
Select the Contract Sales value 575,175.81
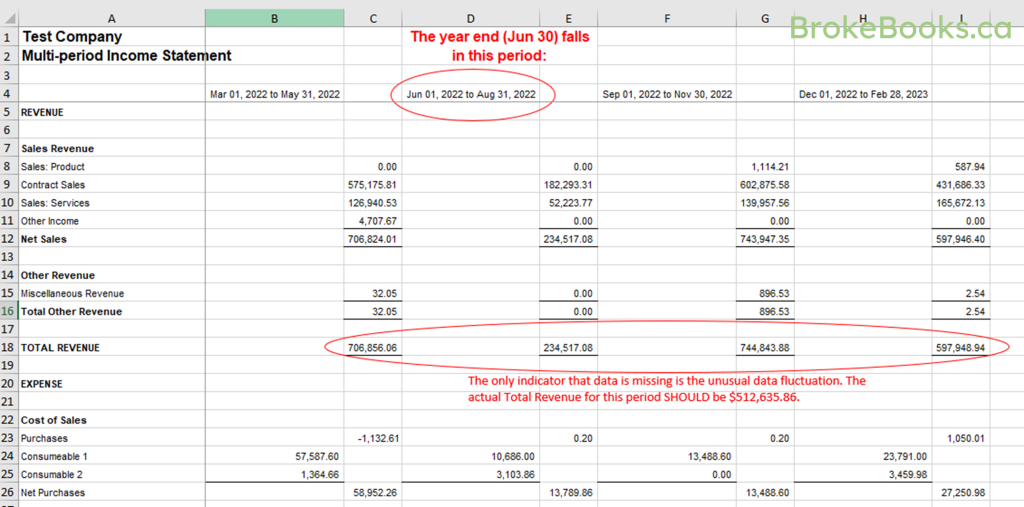click(373, 185)
